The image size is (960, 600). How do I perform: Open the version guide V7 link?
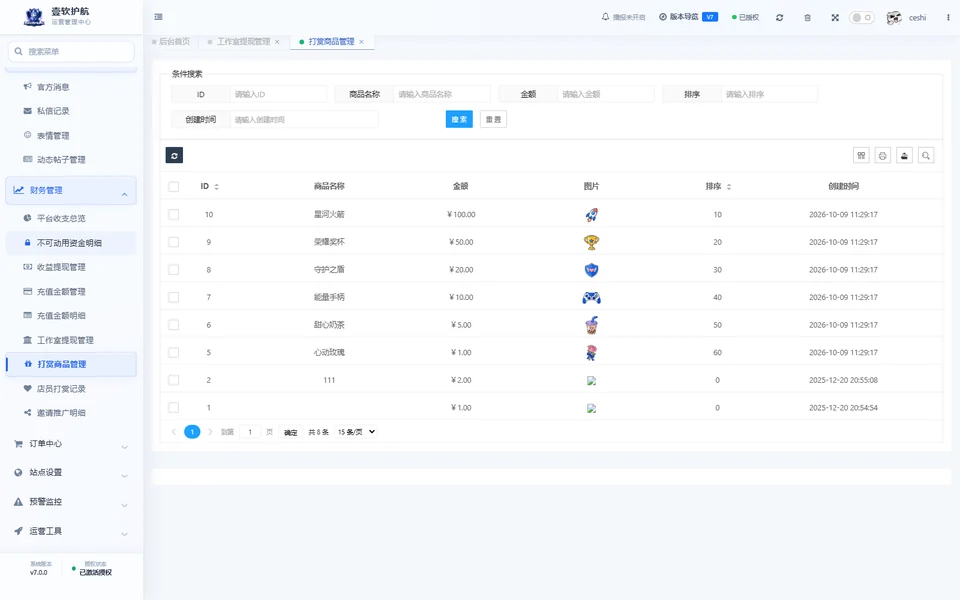click(x=688, y=17)
